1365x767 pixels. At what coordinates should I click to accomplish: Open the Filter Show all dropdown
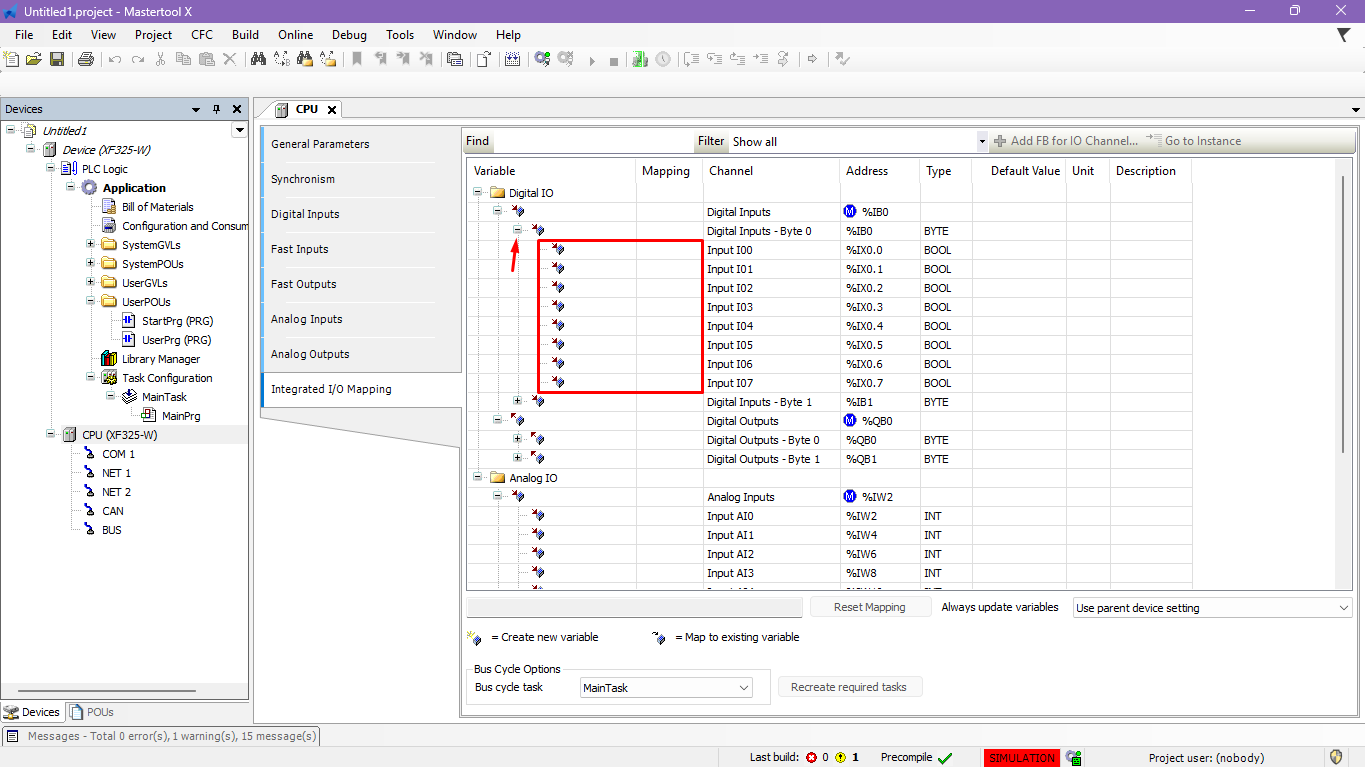pos(982,142)
